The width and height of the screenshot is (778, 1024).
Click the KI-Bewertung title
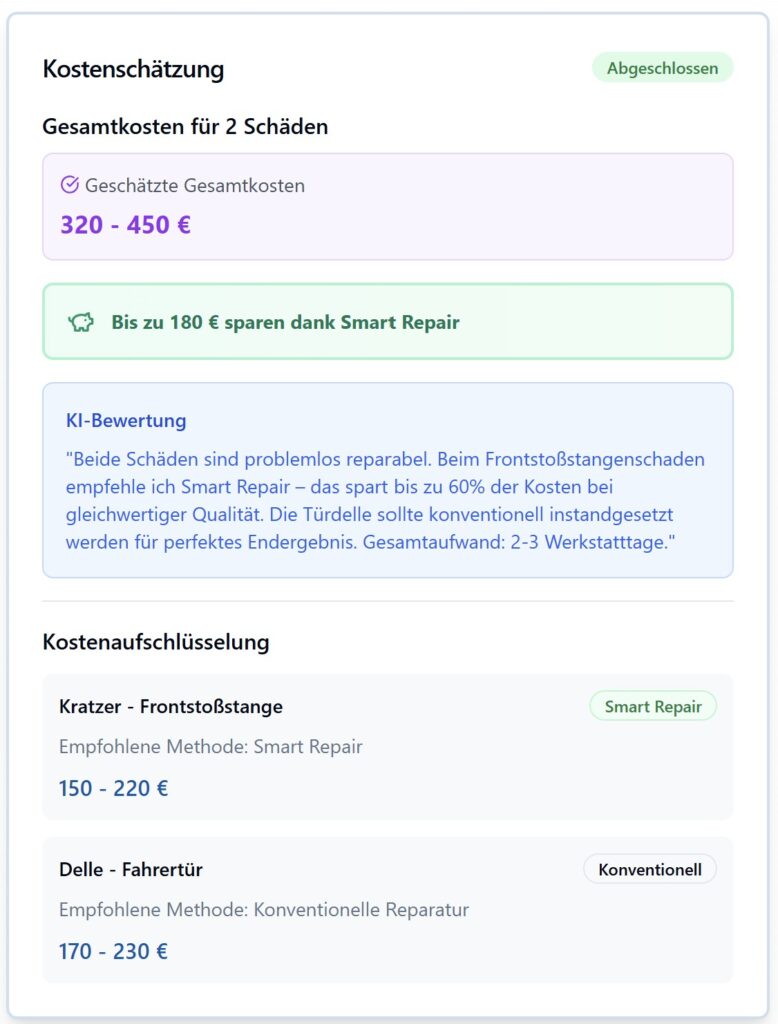[126, 421]
